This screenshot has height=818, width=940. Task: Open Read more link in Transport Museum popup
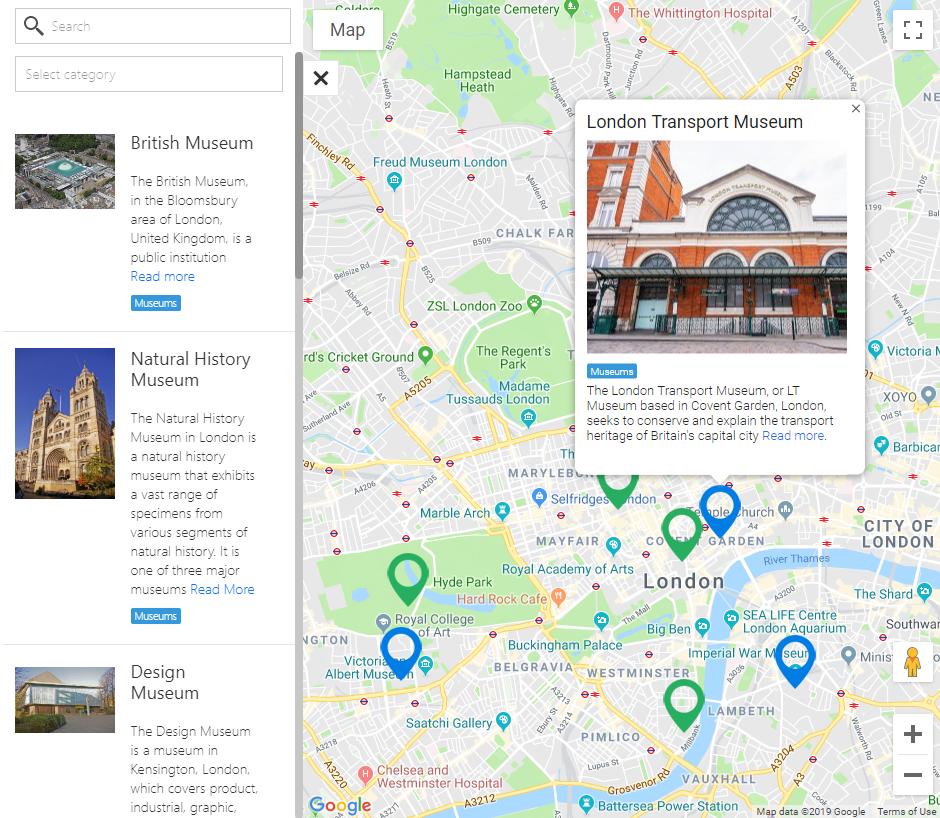794,436
